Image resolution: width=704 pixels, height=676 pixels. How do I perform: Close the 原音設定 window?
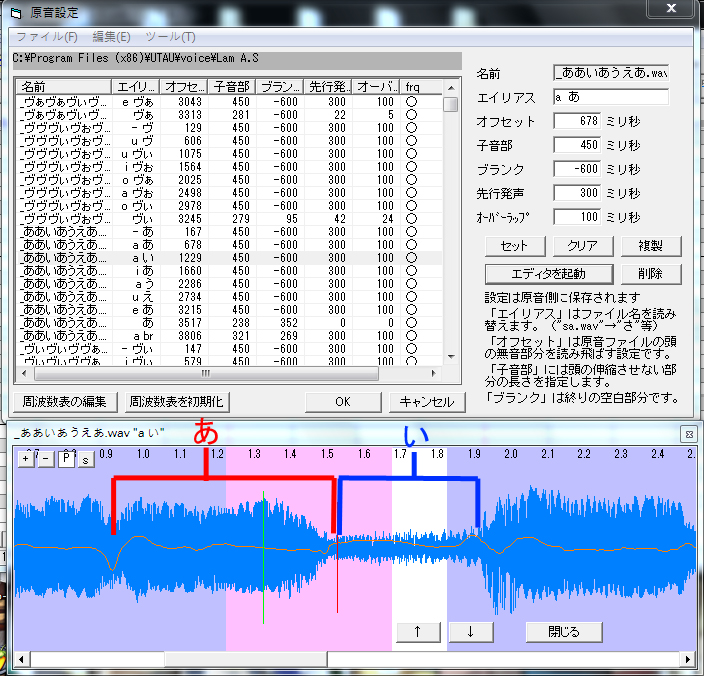671,8
